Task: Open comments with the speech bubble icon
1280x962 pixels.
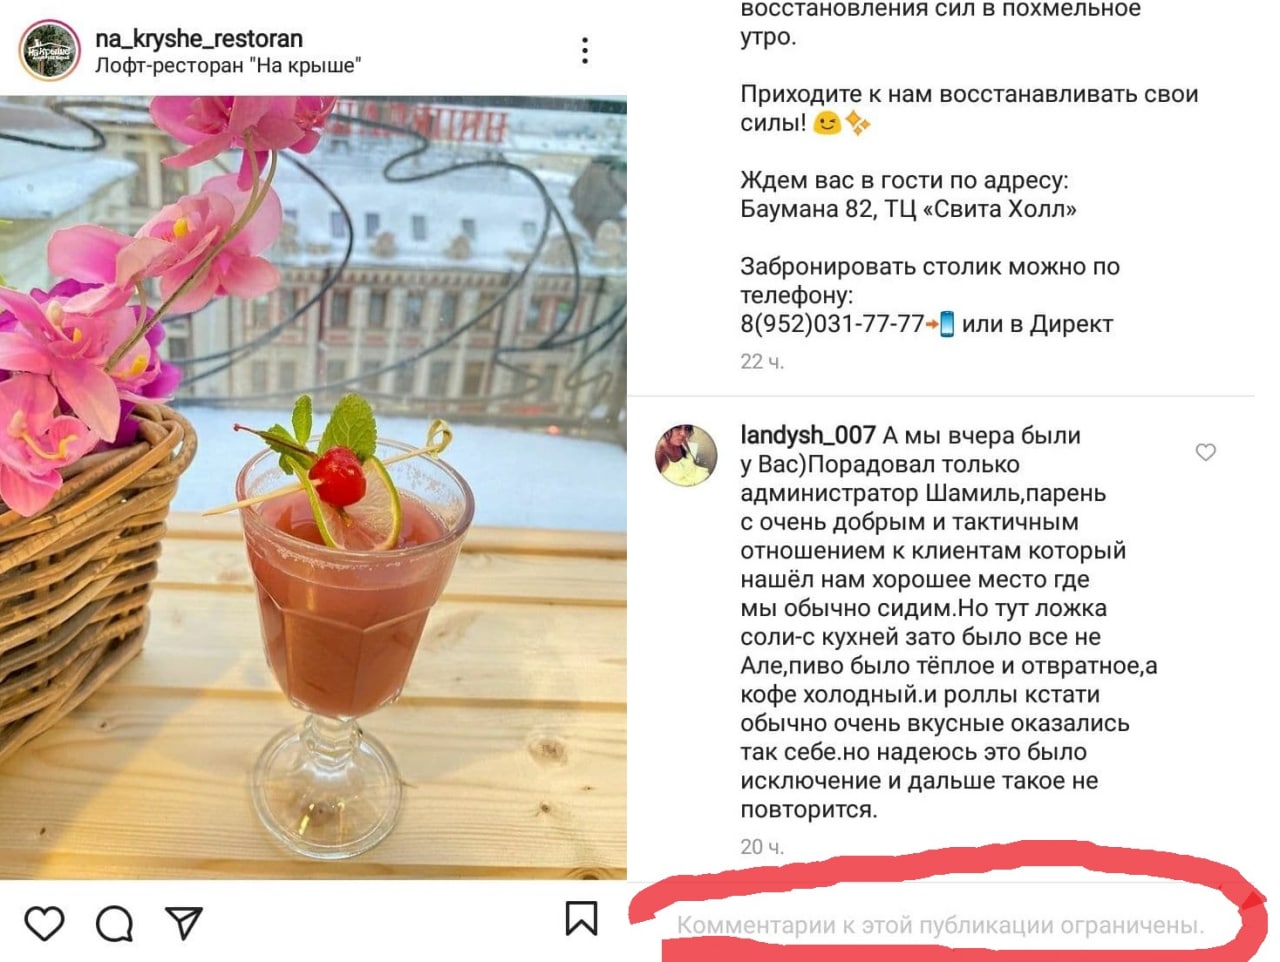Action: [114, 923]
